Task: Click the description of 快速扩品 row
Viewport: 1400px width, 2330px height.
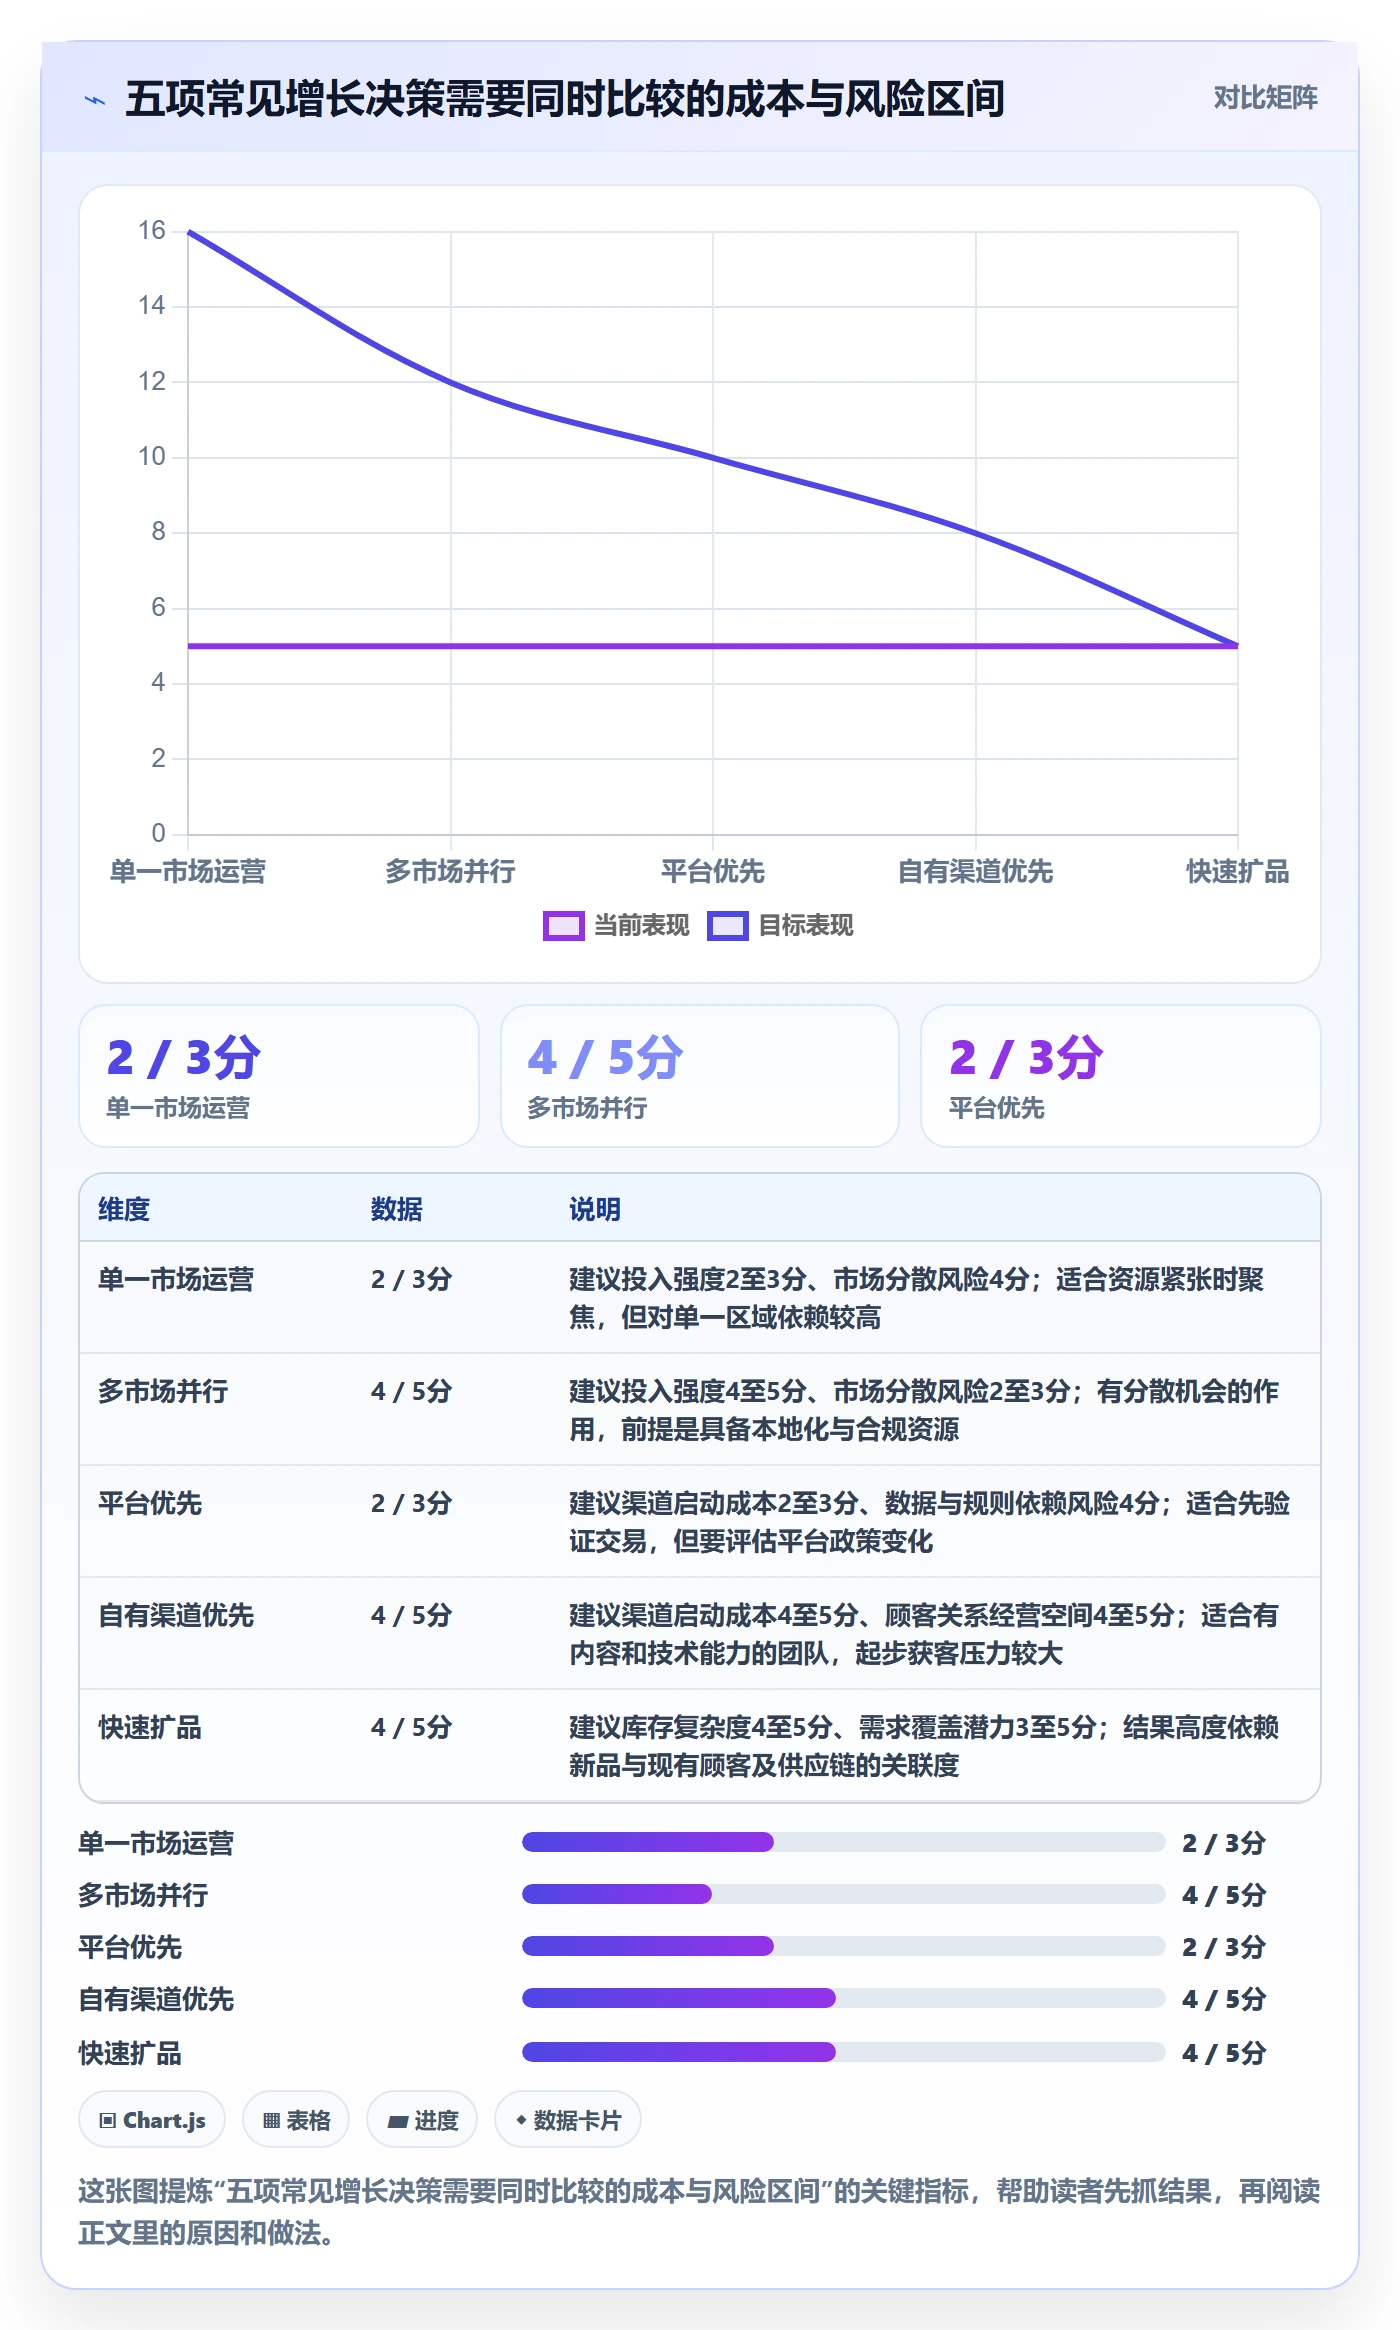Action: point(926,1746)
